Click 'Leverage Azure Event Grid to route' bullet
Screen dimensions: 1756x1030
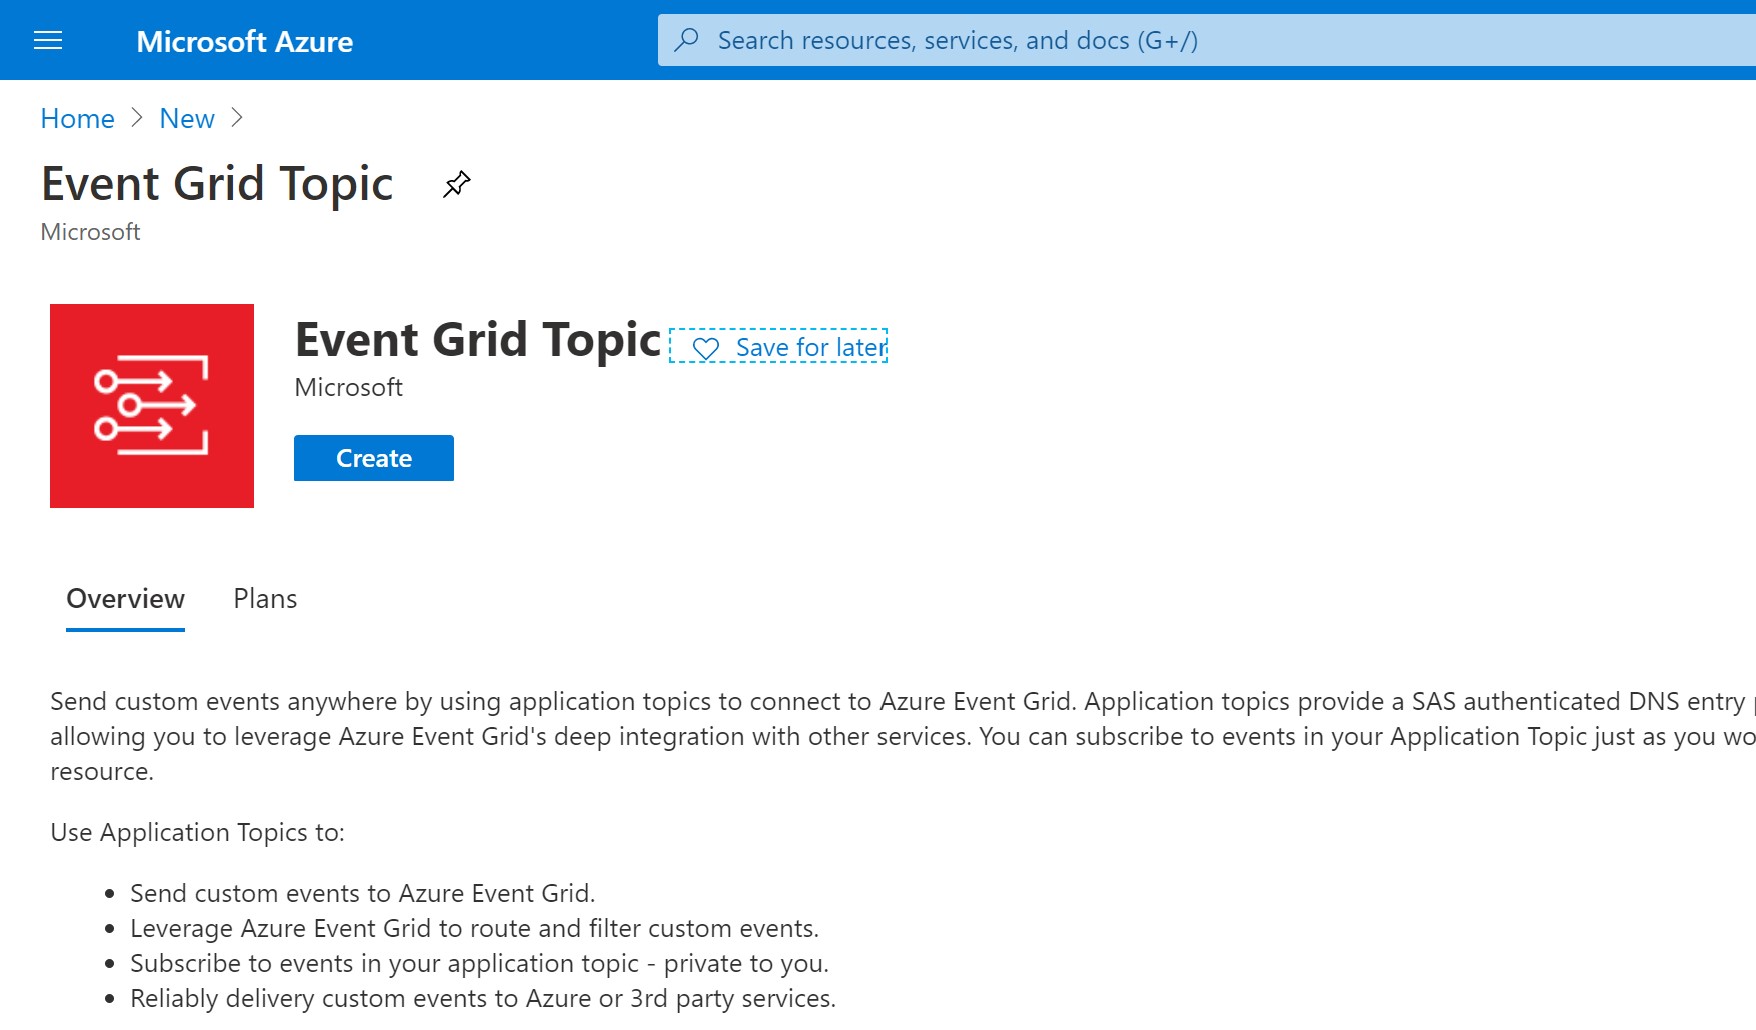(475, 928)
